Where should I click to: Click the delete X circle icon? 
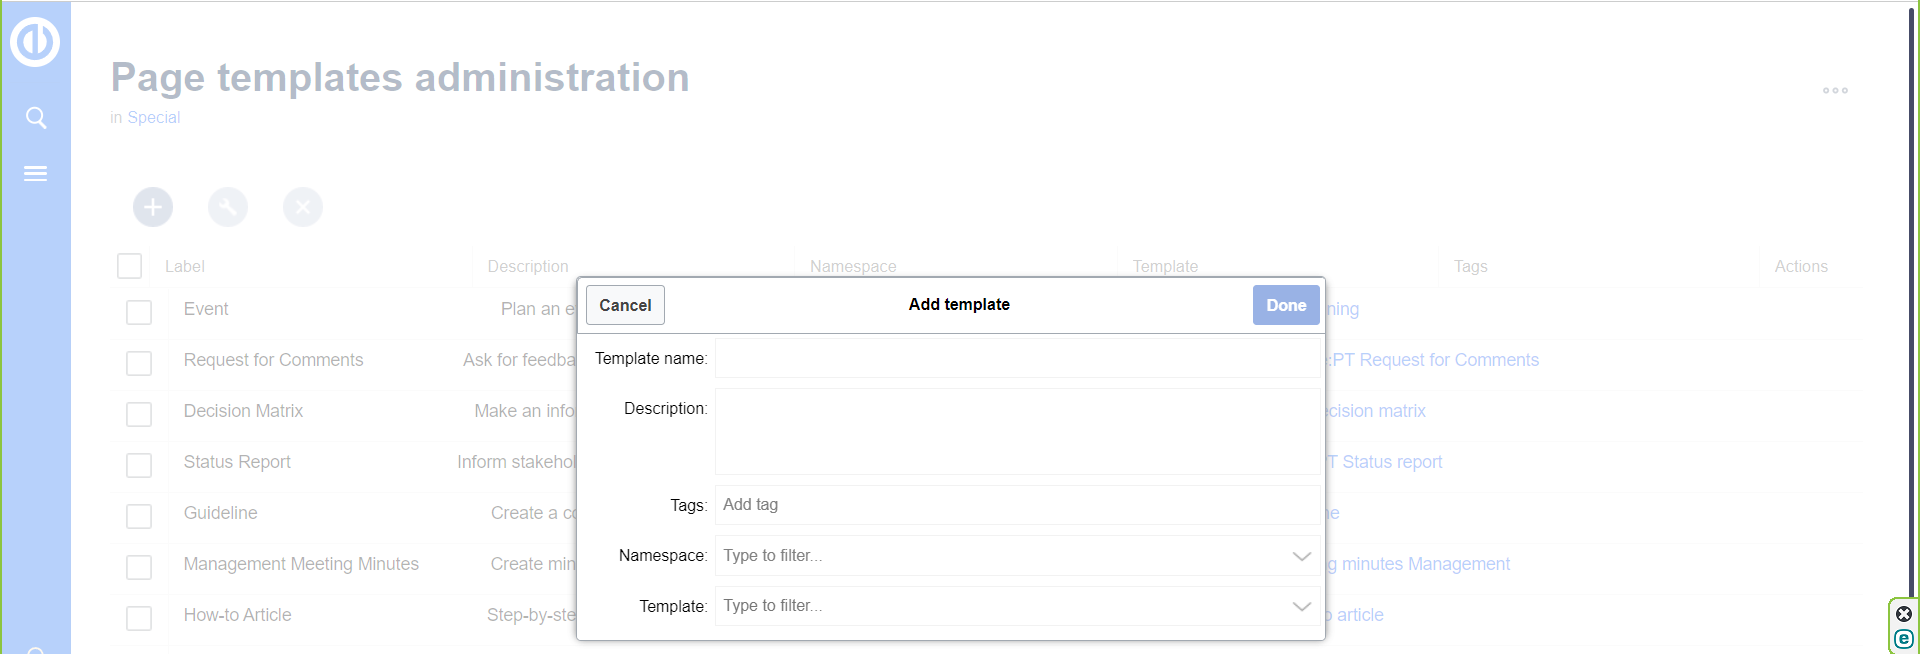point(303,207)
